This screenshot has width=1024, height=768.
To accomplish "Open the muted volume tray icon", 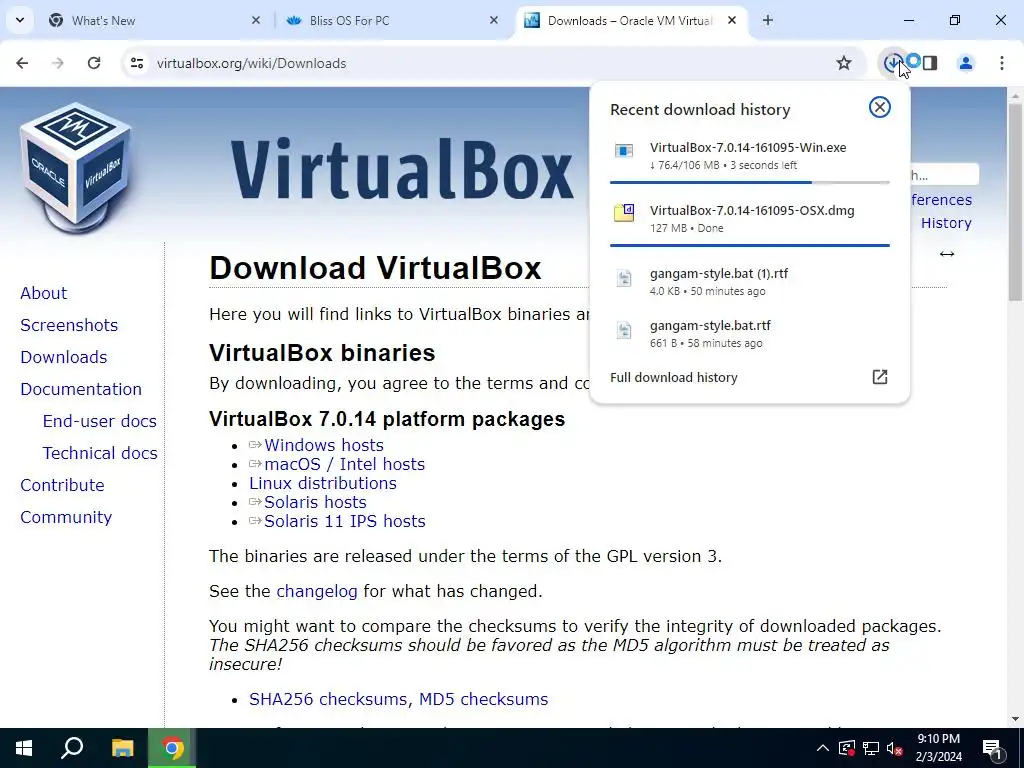I will (895, 748).
